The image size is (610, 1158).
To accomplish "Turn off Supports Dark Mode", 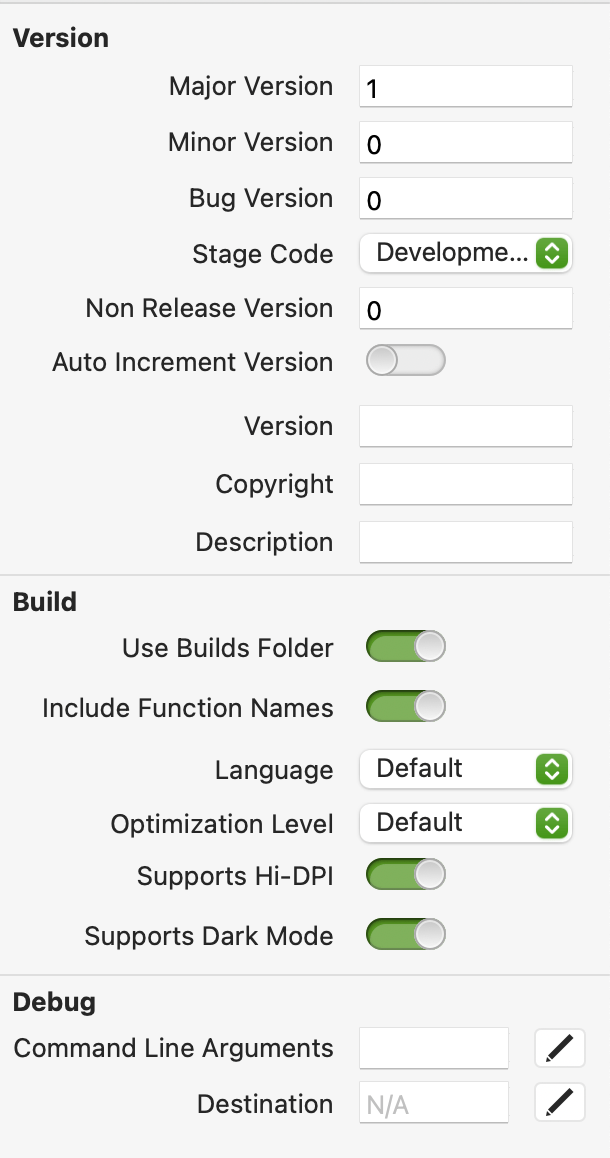I will [405, 934].
